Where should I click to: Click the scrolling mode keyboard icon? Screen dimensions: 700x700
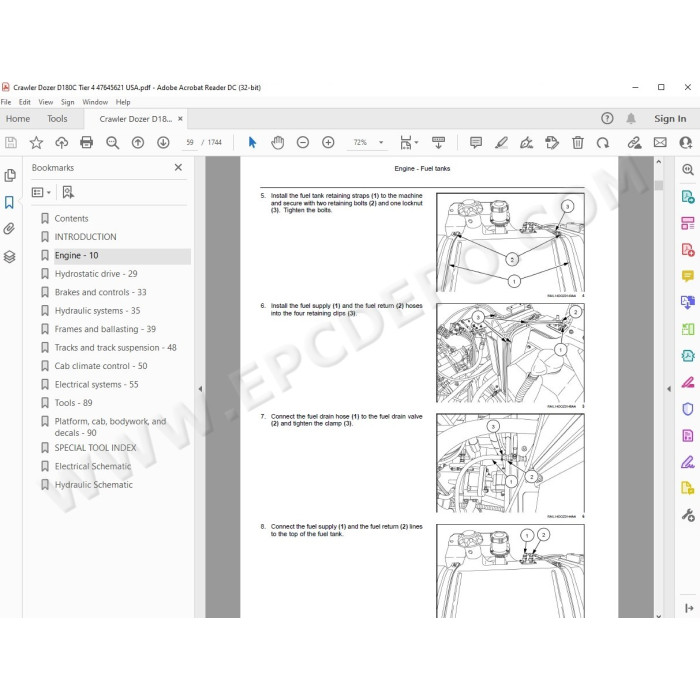click(x=438, y=142)
